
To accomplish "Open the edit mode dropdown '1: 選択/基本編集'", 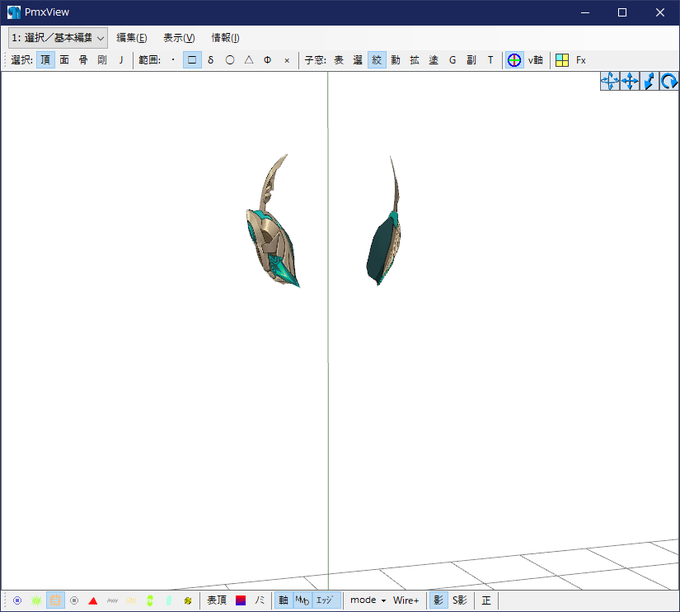I will [x=58, y=38].
